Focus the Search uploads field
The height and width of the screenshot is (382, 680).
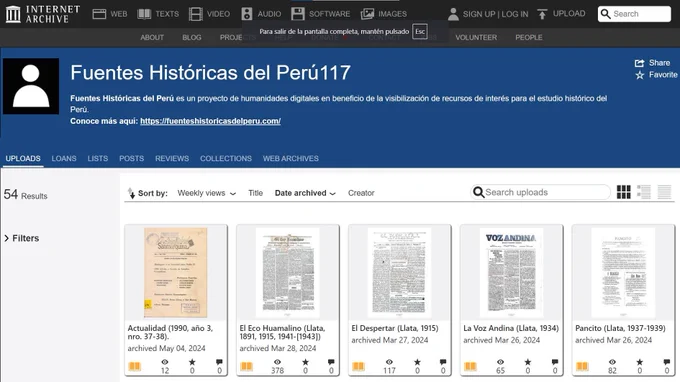540,192
